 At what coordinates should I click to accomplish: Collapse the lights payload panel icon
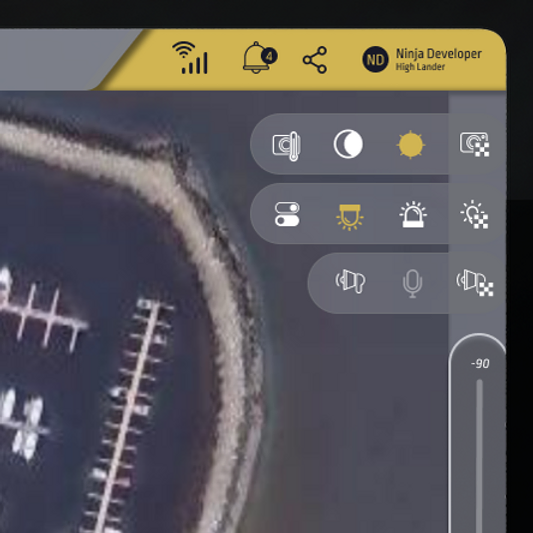pyautogui.click(x=475, y=214)
